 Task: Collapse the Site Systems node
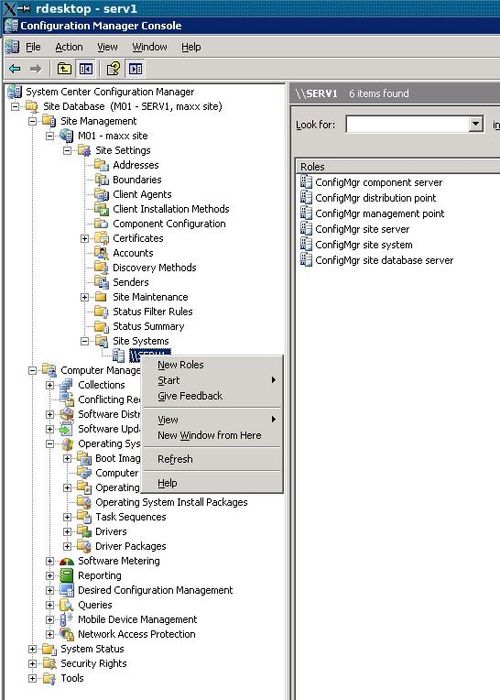click(x=85, y=341)
